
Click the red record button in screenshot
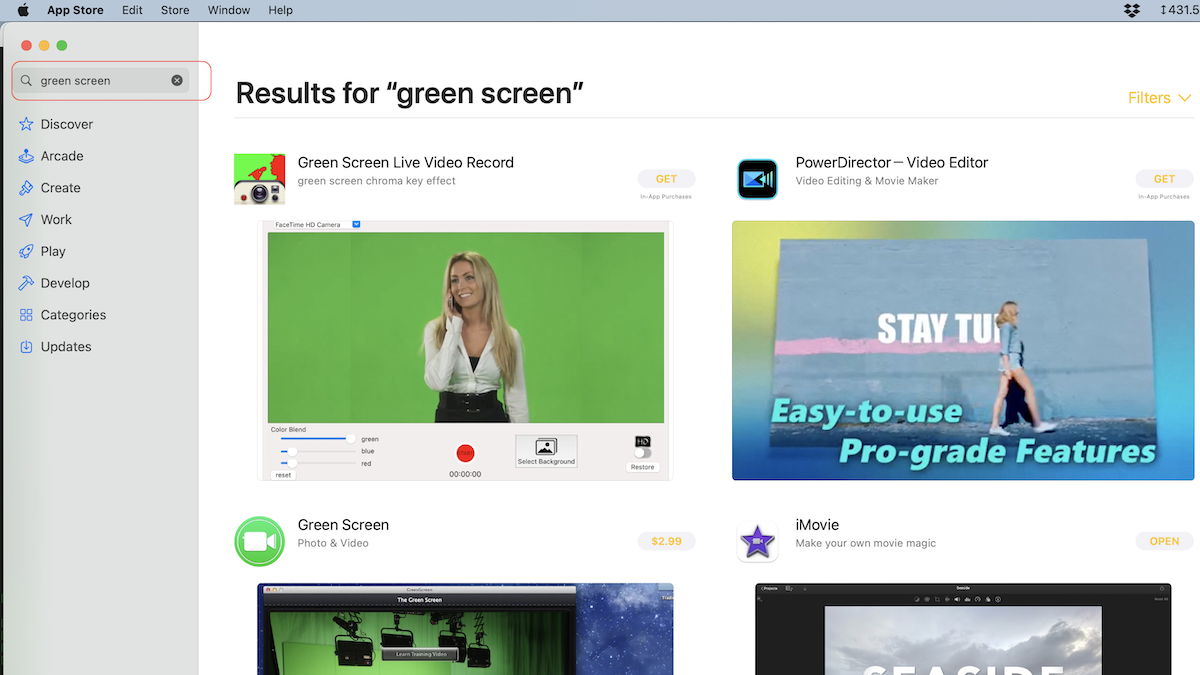click(x=465, y=453)
